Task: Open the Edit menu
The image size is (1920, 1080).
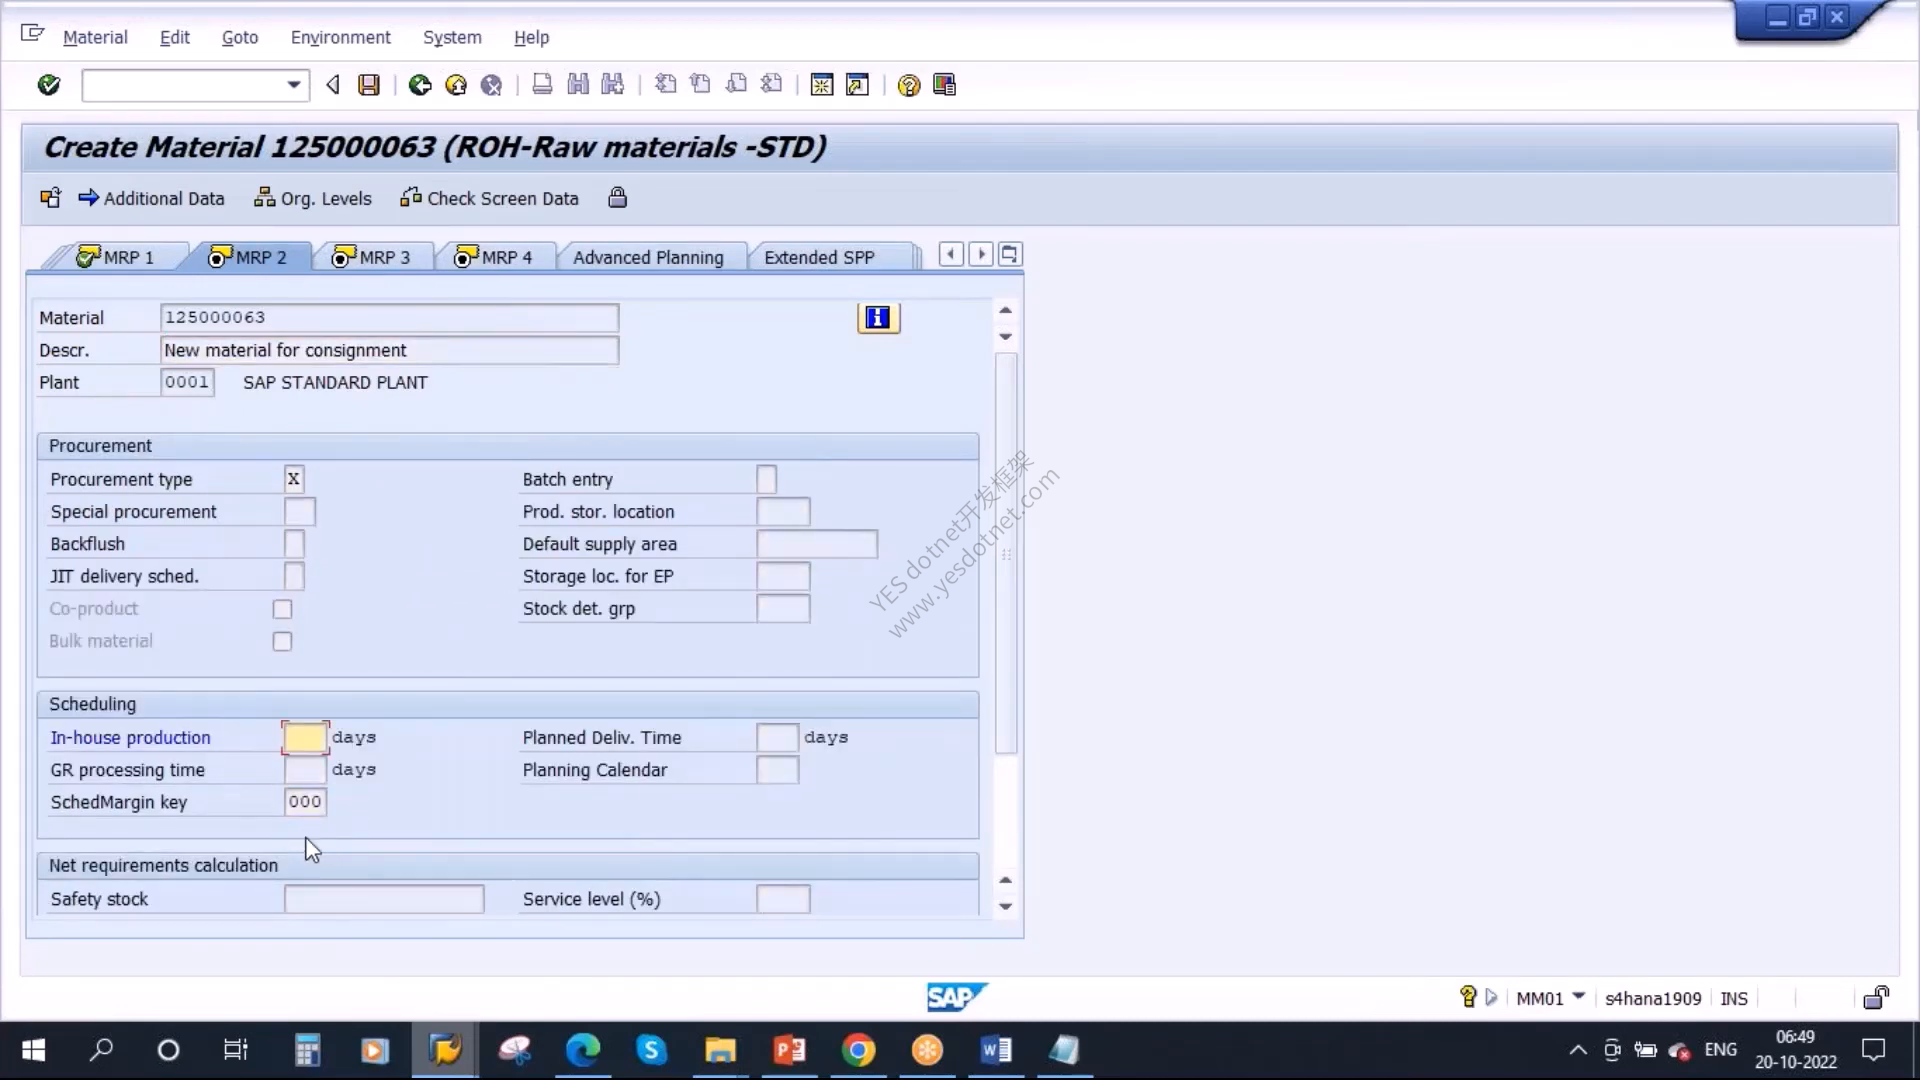Action: [x=174, y=37]
